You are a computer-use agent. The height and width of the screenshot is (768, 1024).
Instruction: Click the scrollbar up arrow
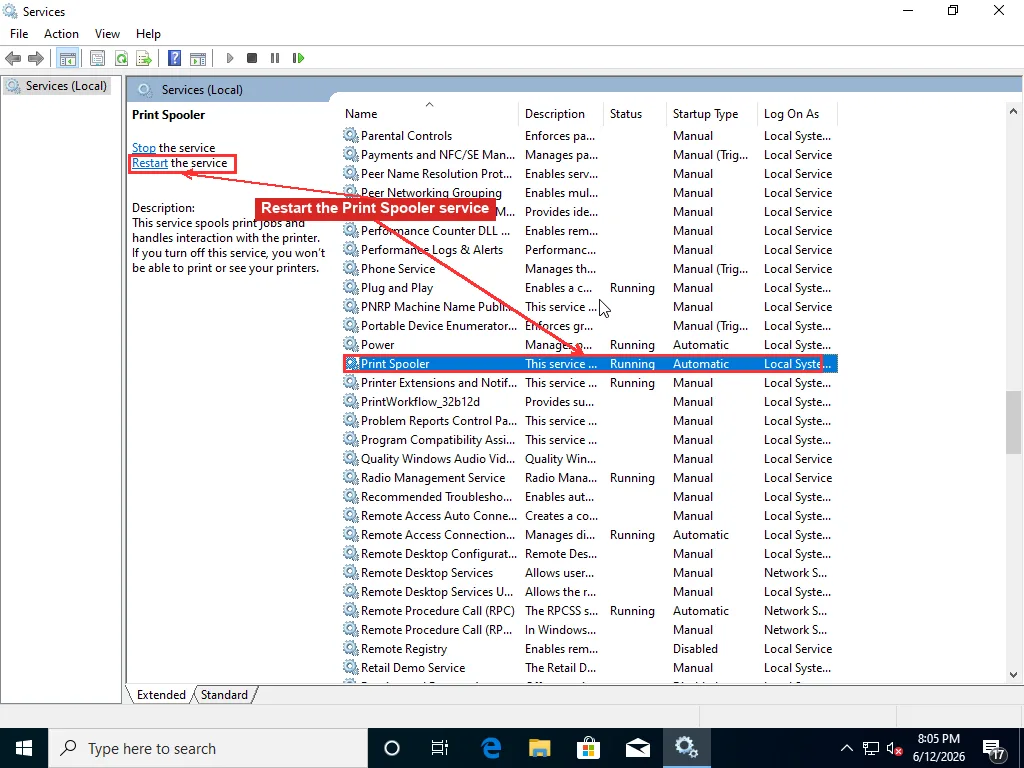click(x=1013, y=112)
